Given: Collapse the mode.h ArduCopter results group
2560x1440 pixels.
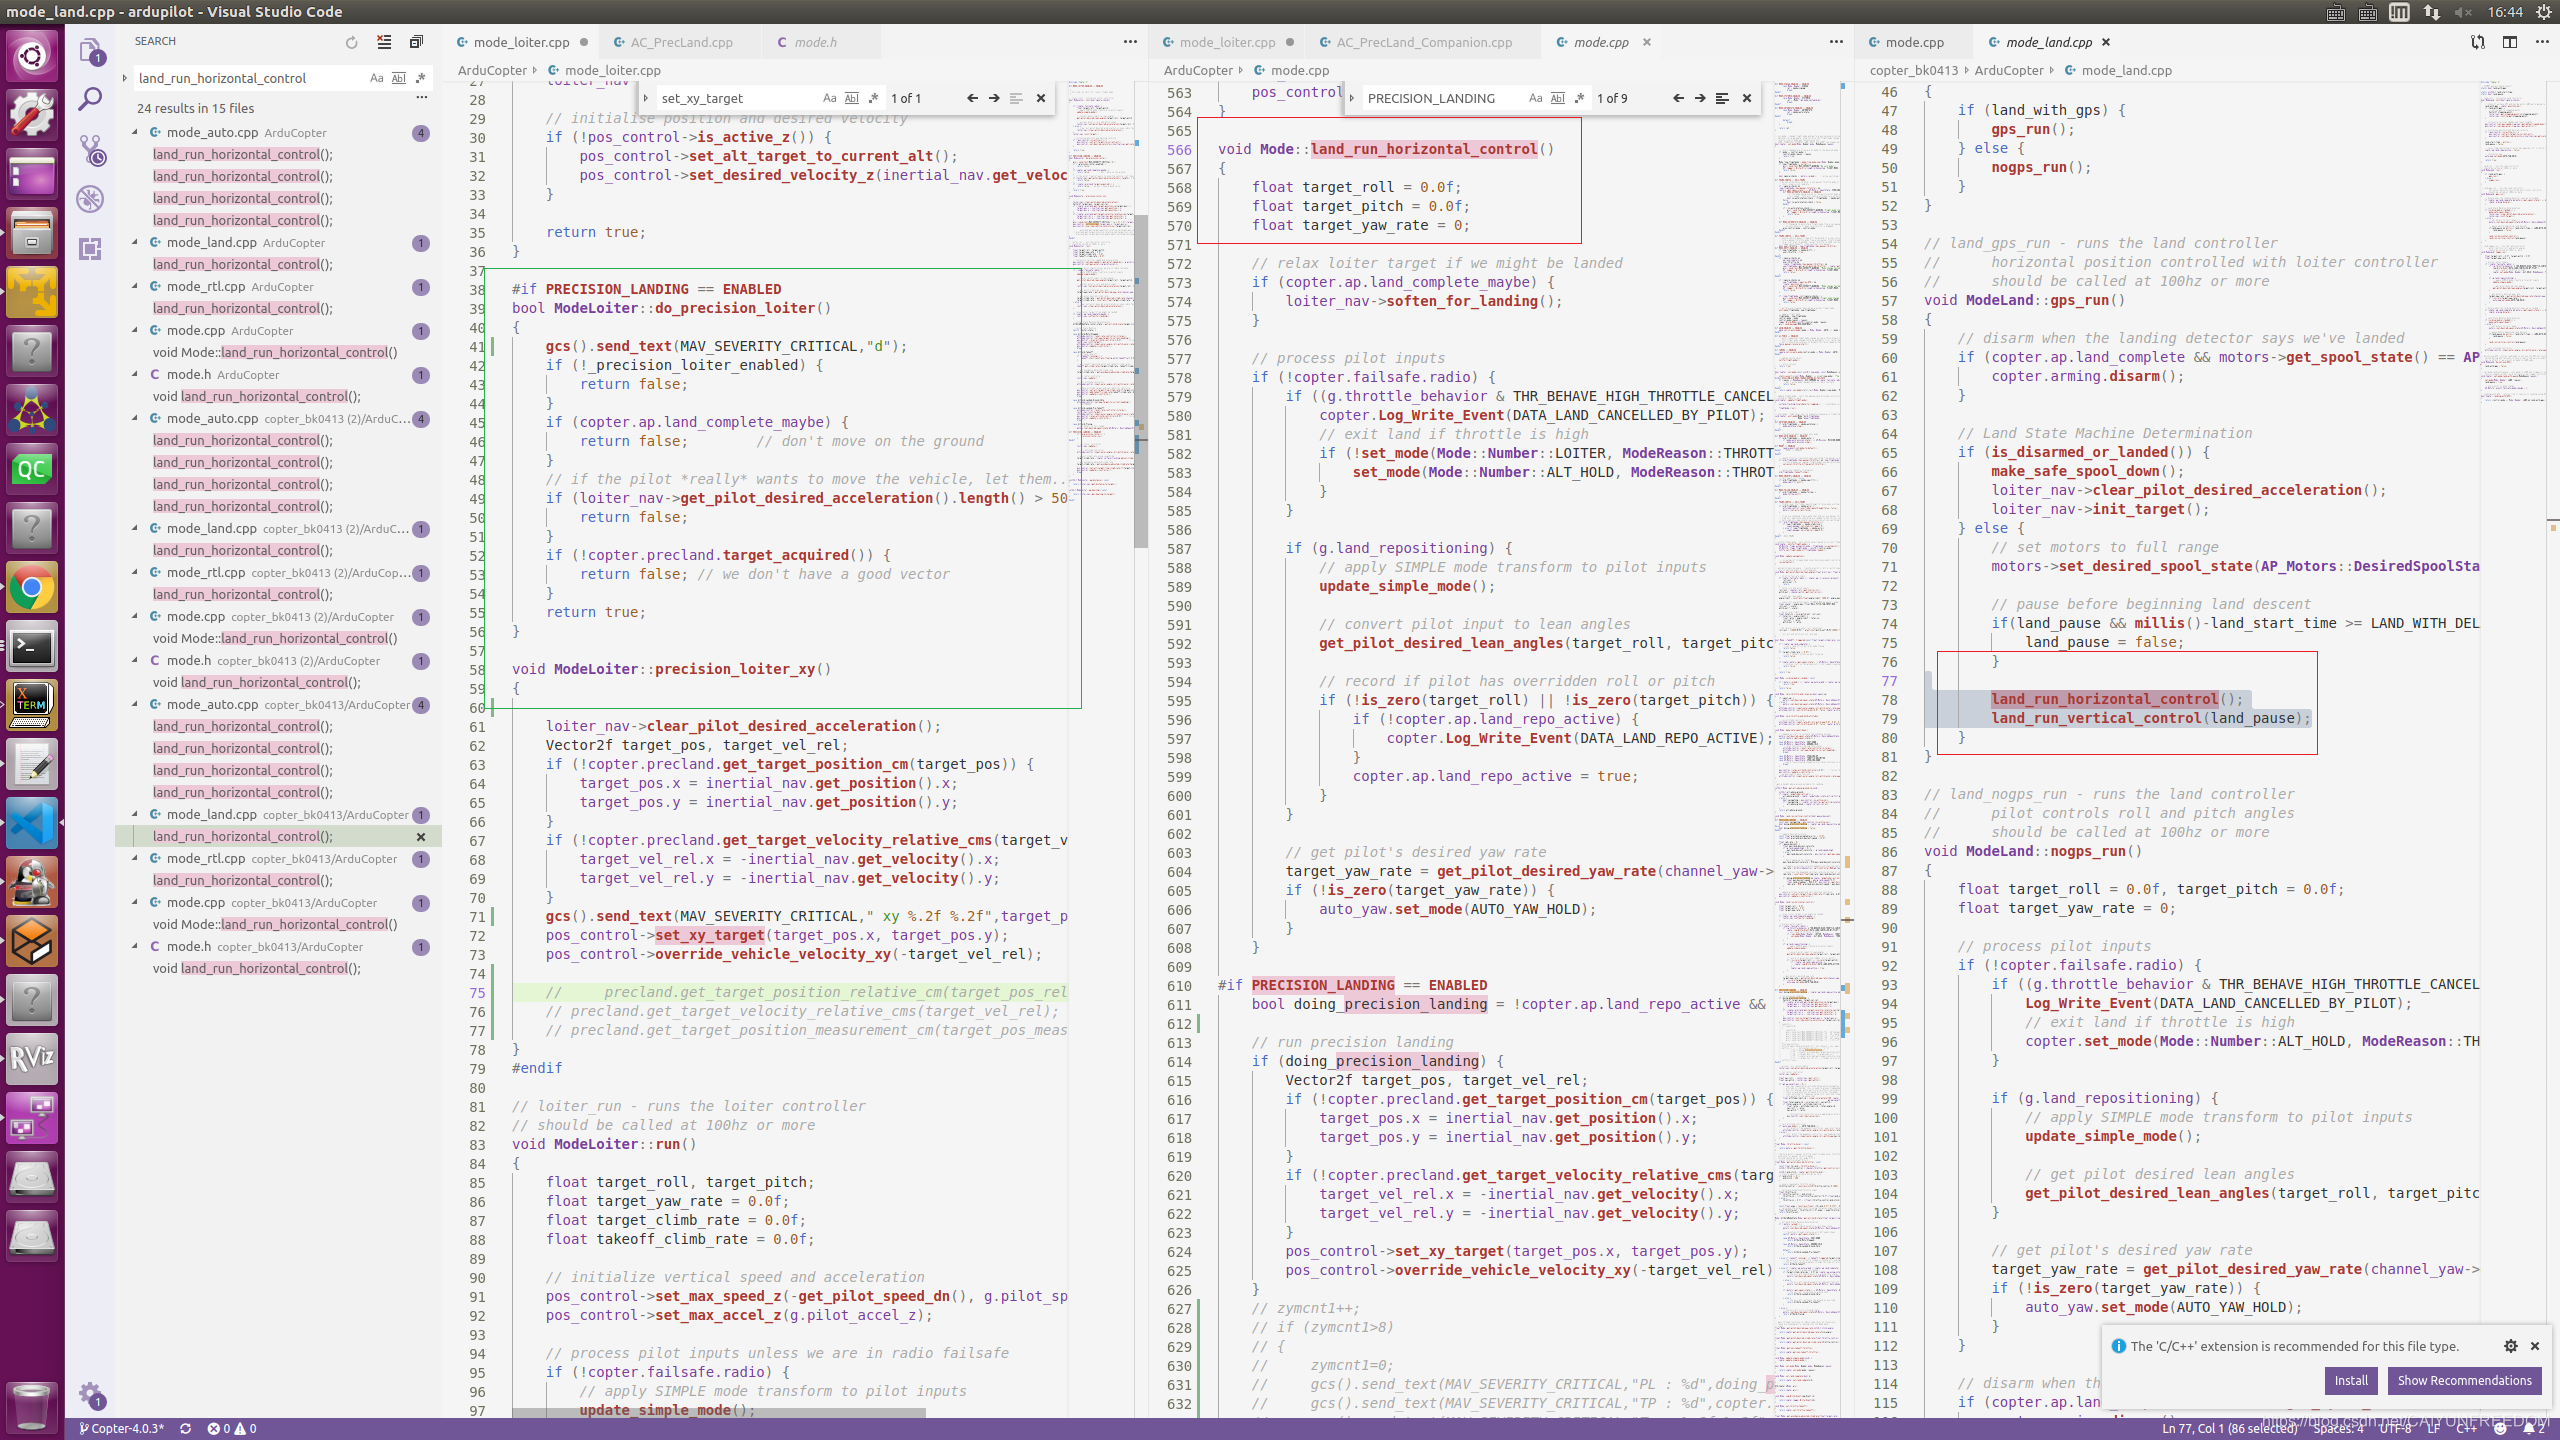Looking at the screenshot, I should (x=136, y=374).
